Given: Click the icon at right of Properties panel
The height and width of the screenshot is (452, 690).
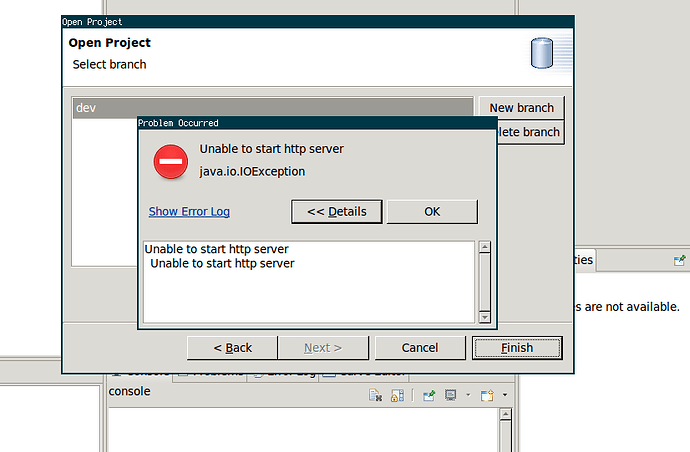Looking at the screenshot, I should (679, 260).
